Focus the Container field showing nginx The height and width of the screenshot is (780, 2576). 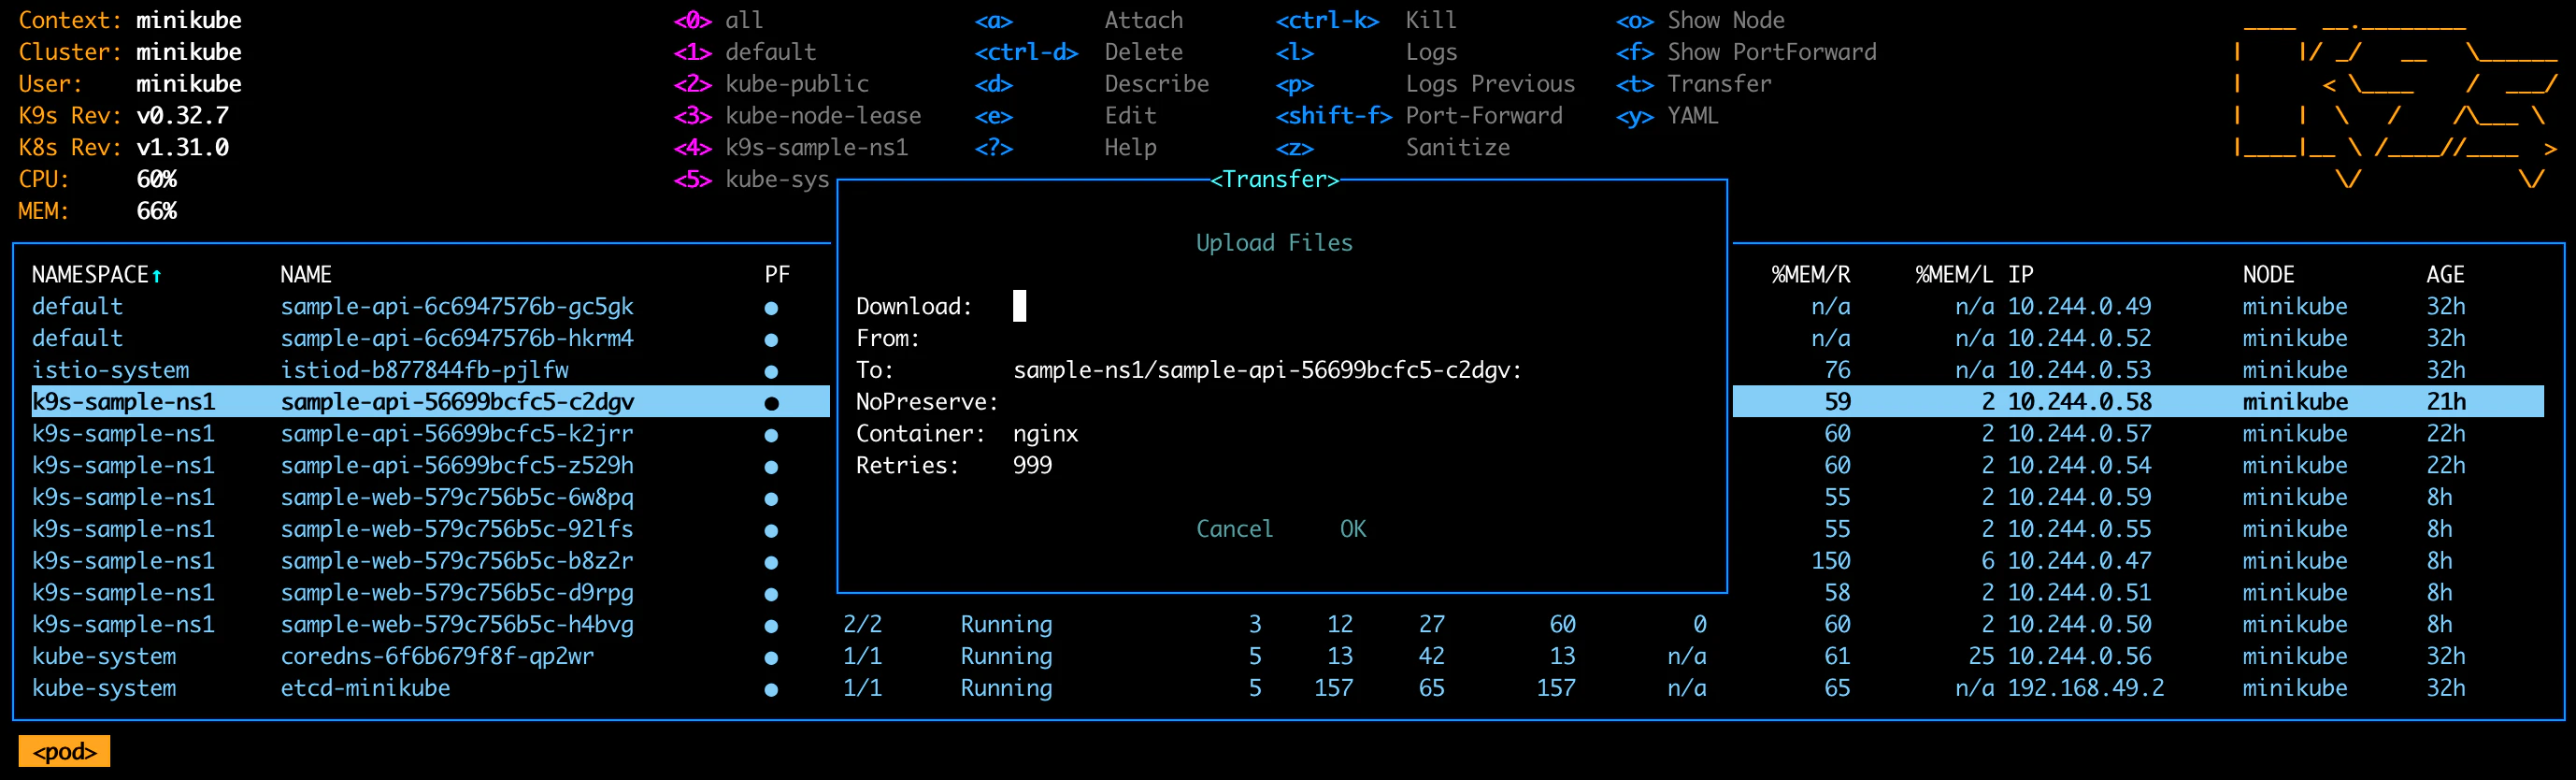point(1045,434)
